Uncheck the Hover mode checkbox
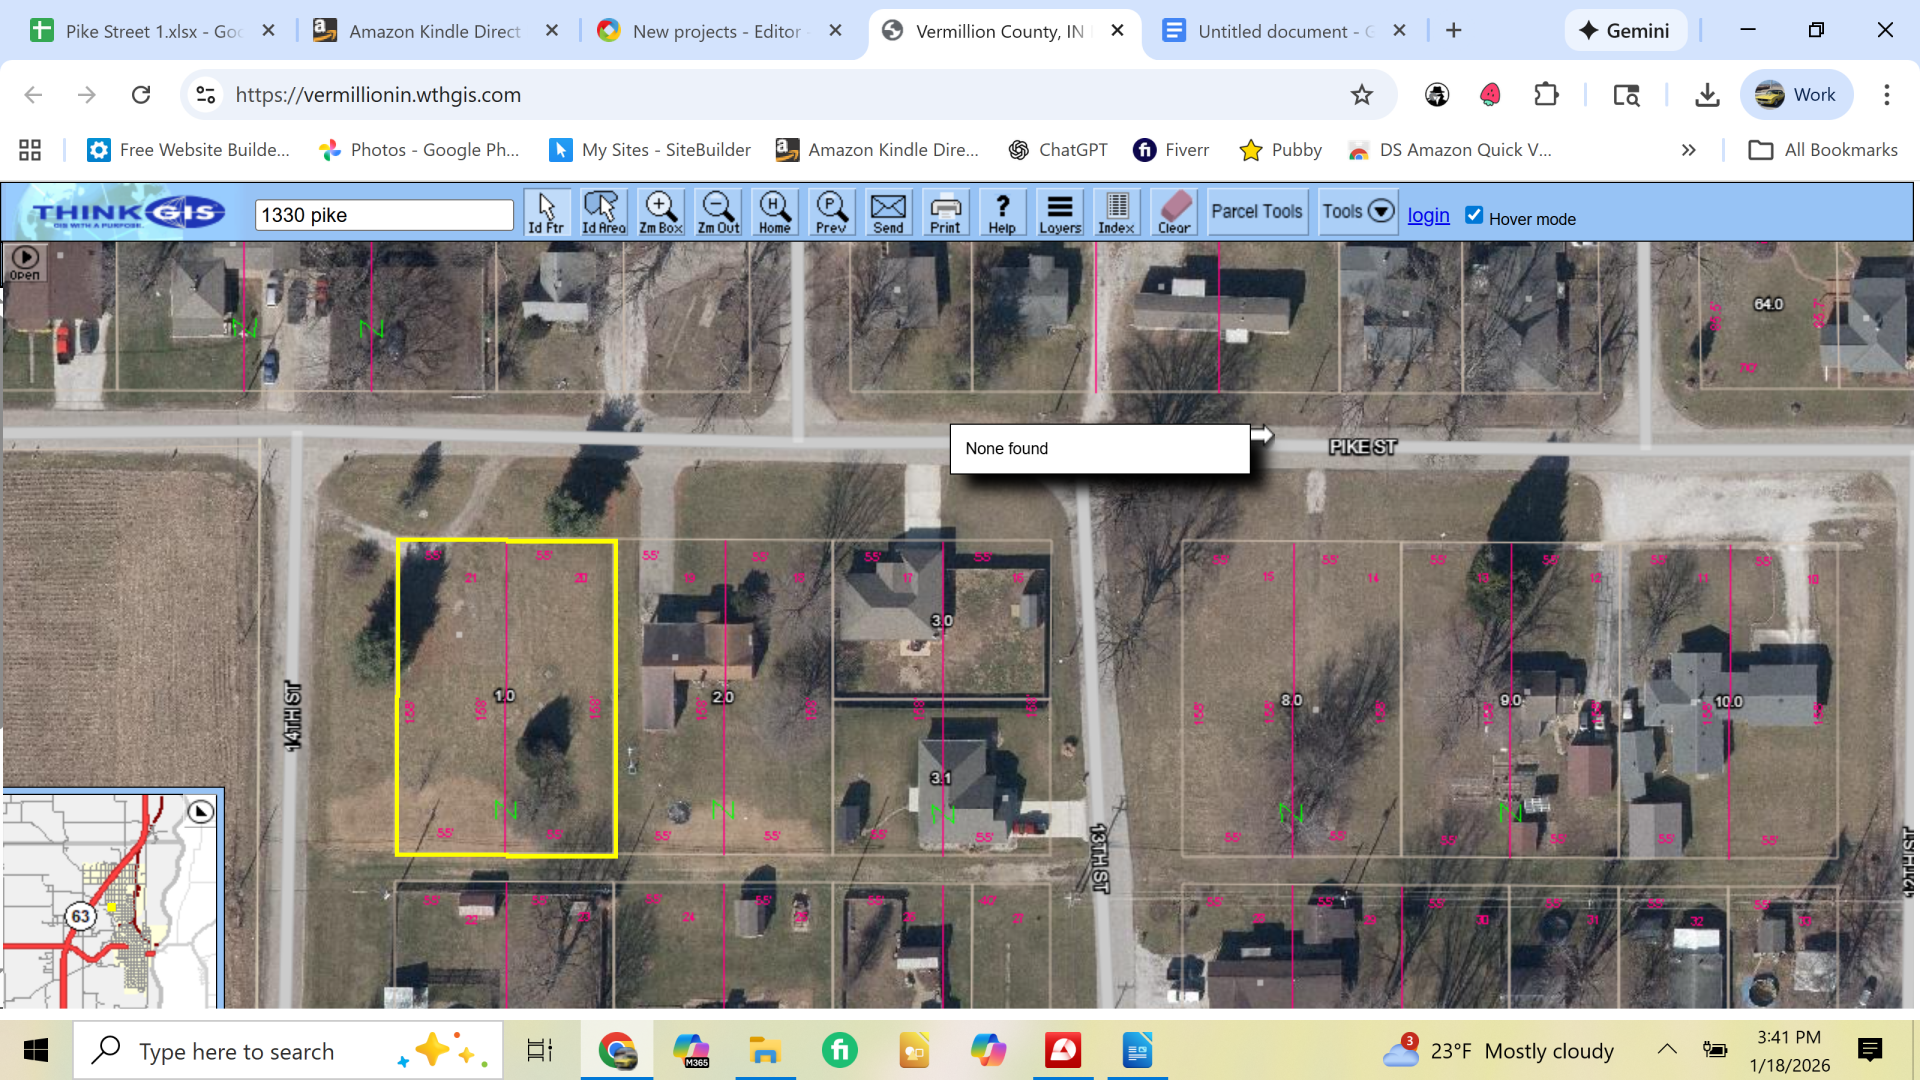 pos(1474,215)
